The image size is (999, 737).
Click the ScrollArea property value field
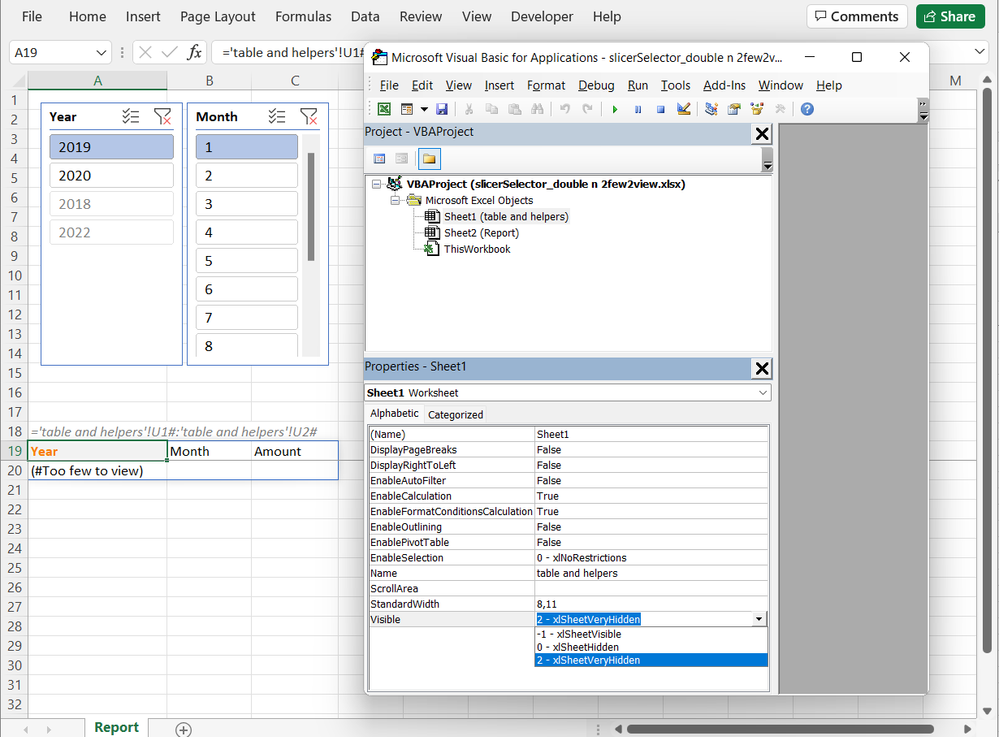click(651, 589)
